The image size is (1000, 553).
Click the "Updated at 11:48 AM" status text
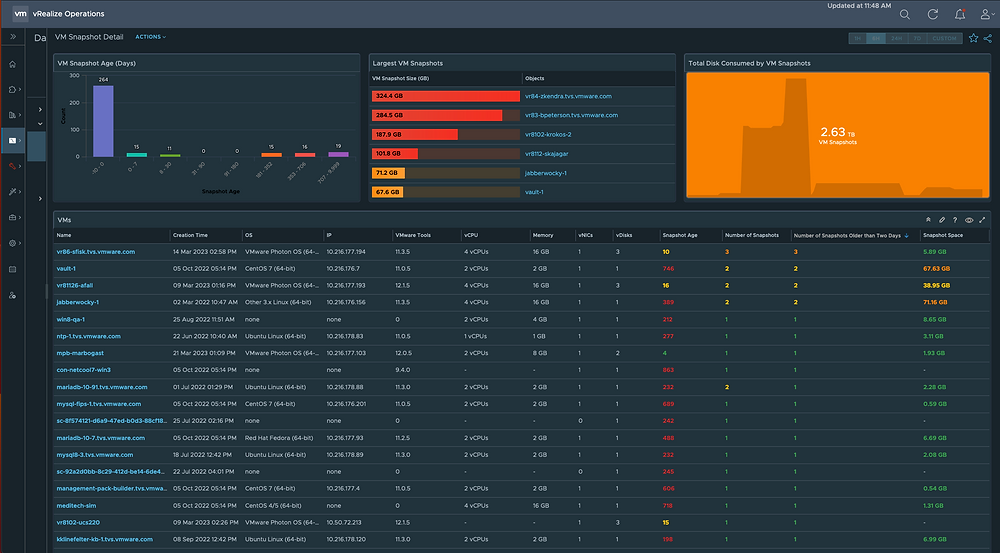[859, 6]
